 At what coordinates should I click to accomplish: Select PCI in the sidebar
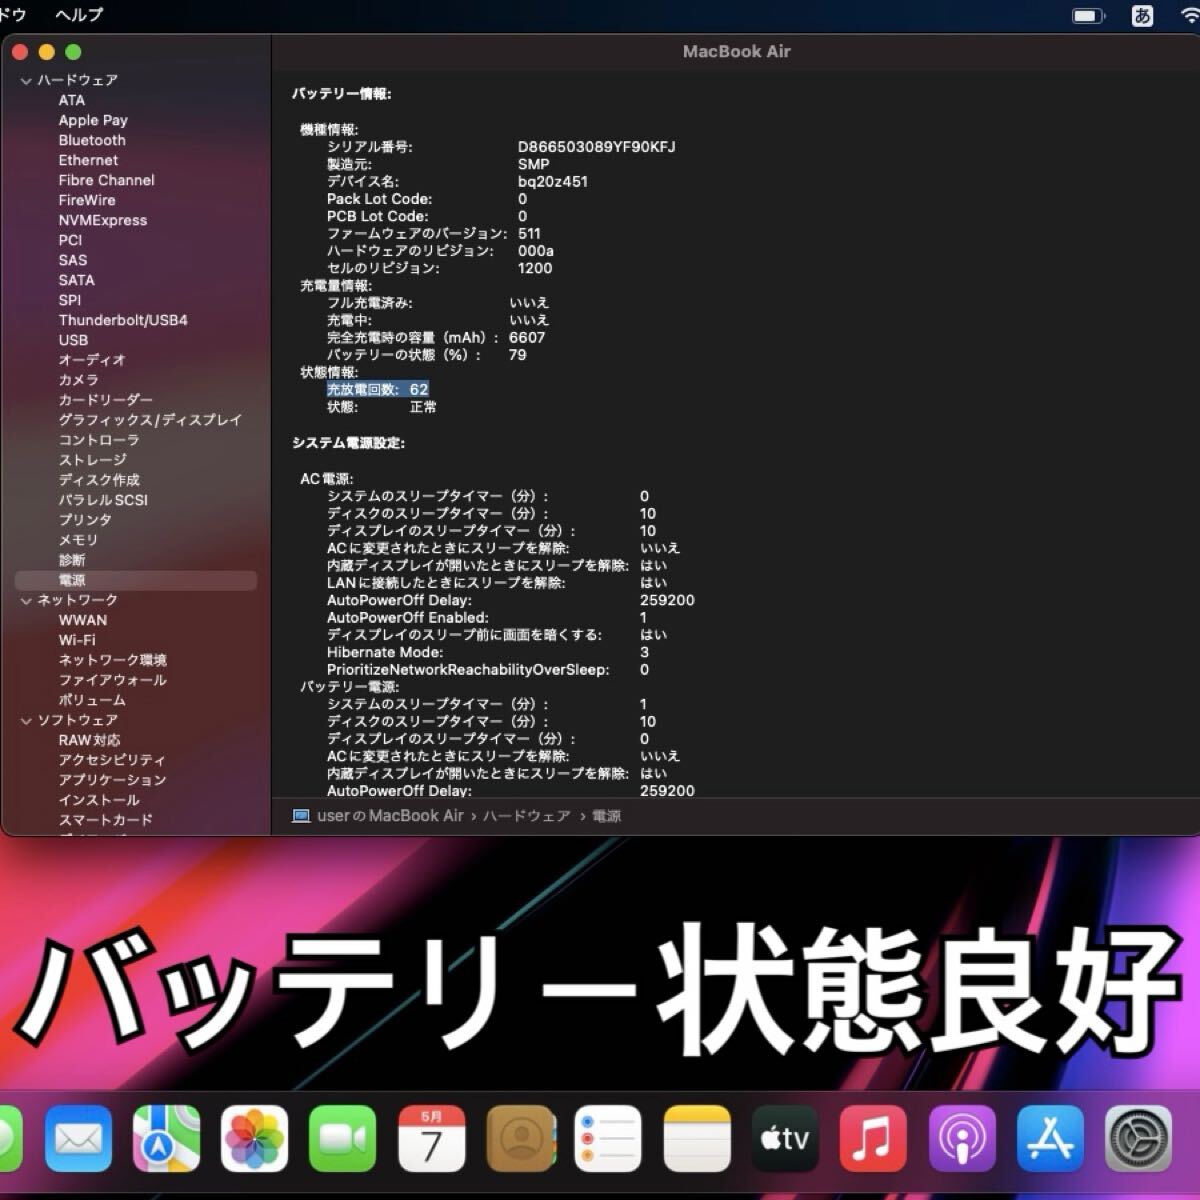coord(70,240)
